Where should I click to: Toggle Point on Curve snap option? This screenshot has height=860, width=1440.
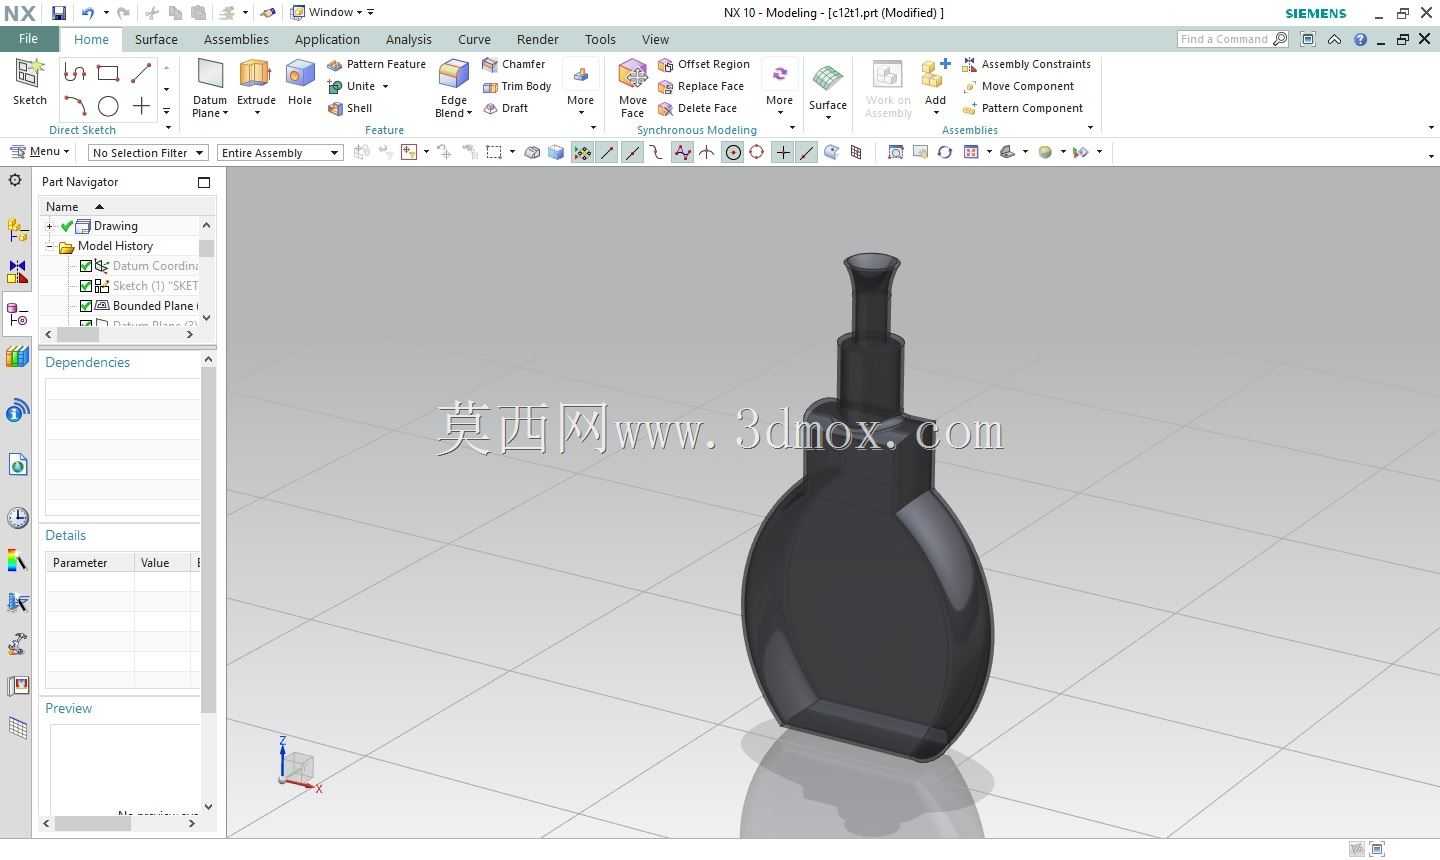[x=807, y=152]
